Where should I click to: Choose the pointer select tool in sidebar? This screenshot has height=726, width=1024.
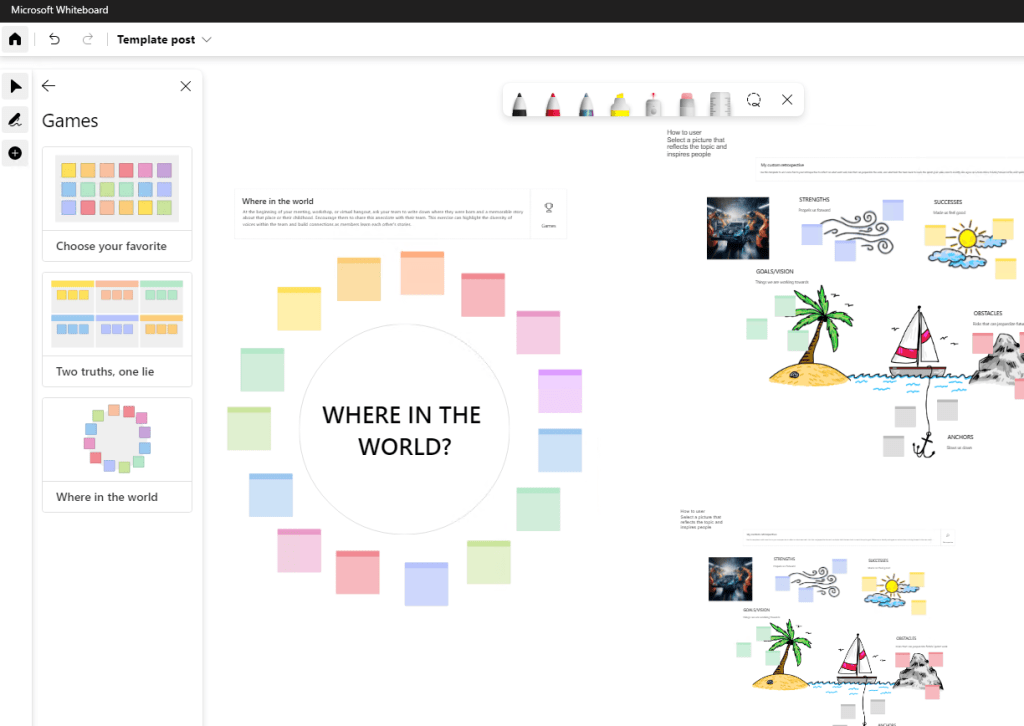tap(15, 87)
